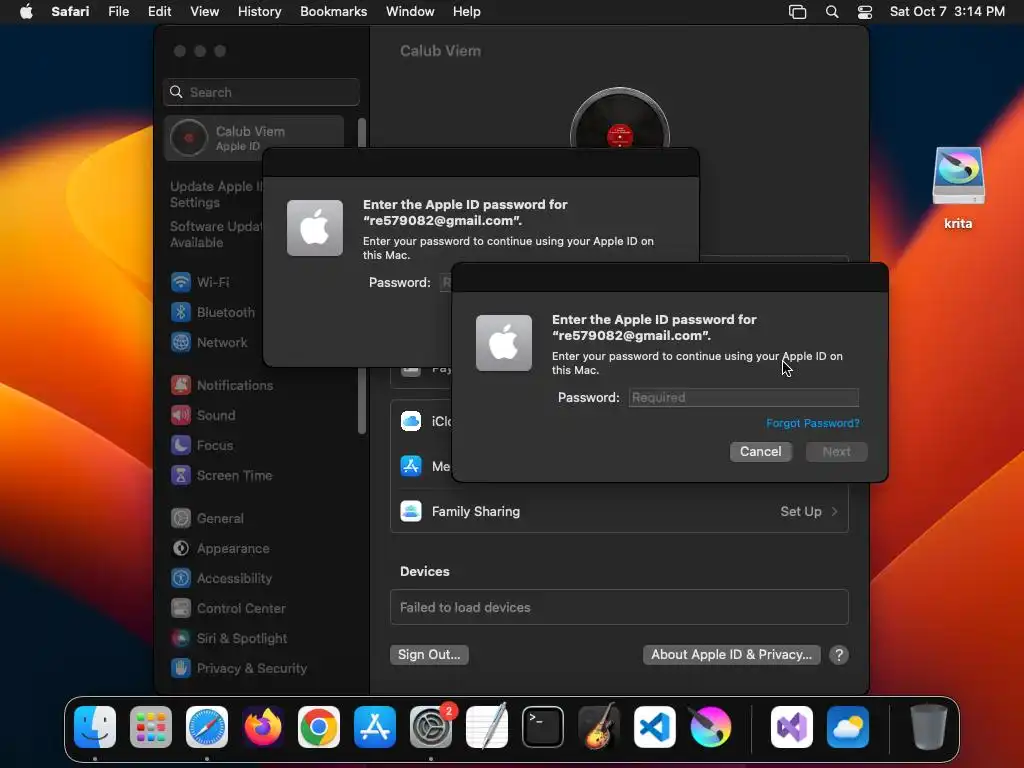Click the Family Sharing icon
This screenshot has width=1024, height=768.
tap(411, 511)
